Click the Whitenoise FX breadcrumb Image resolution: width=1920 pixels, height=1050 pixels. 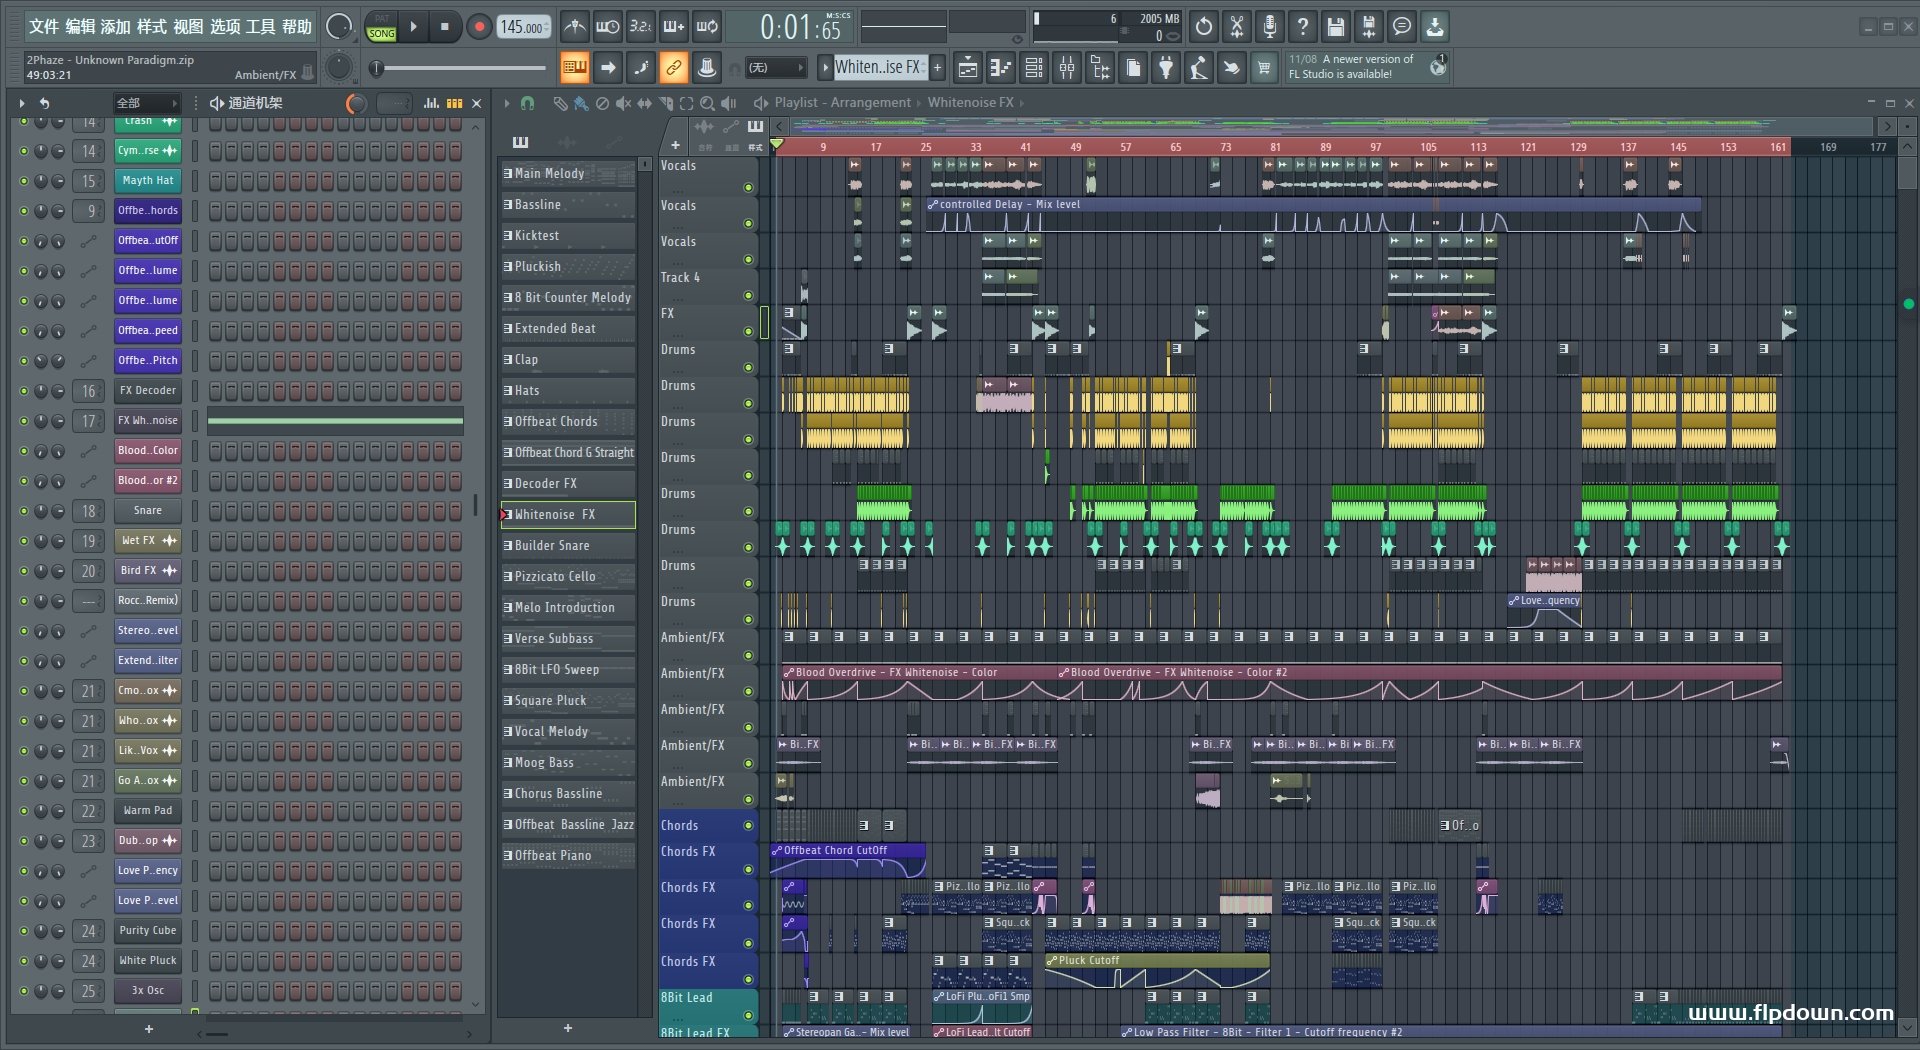pos(970,103)
